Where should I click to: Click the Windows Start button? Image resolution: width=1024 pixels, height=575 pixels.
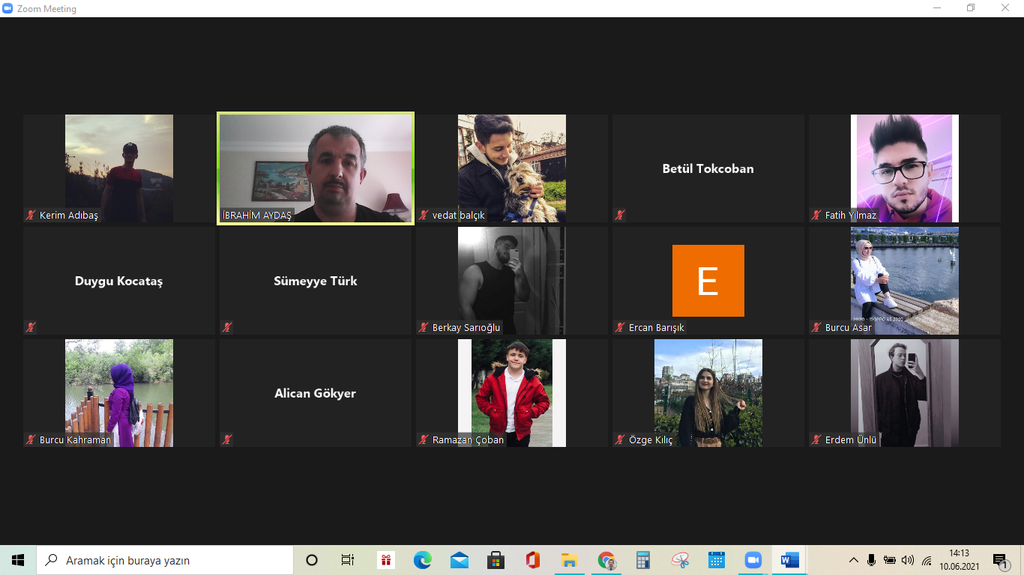[x=18, y=560]
